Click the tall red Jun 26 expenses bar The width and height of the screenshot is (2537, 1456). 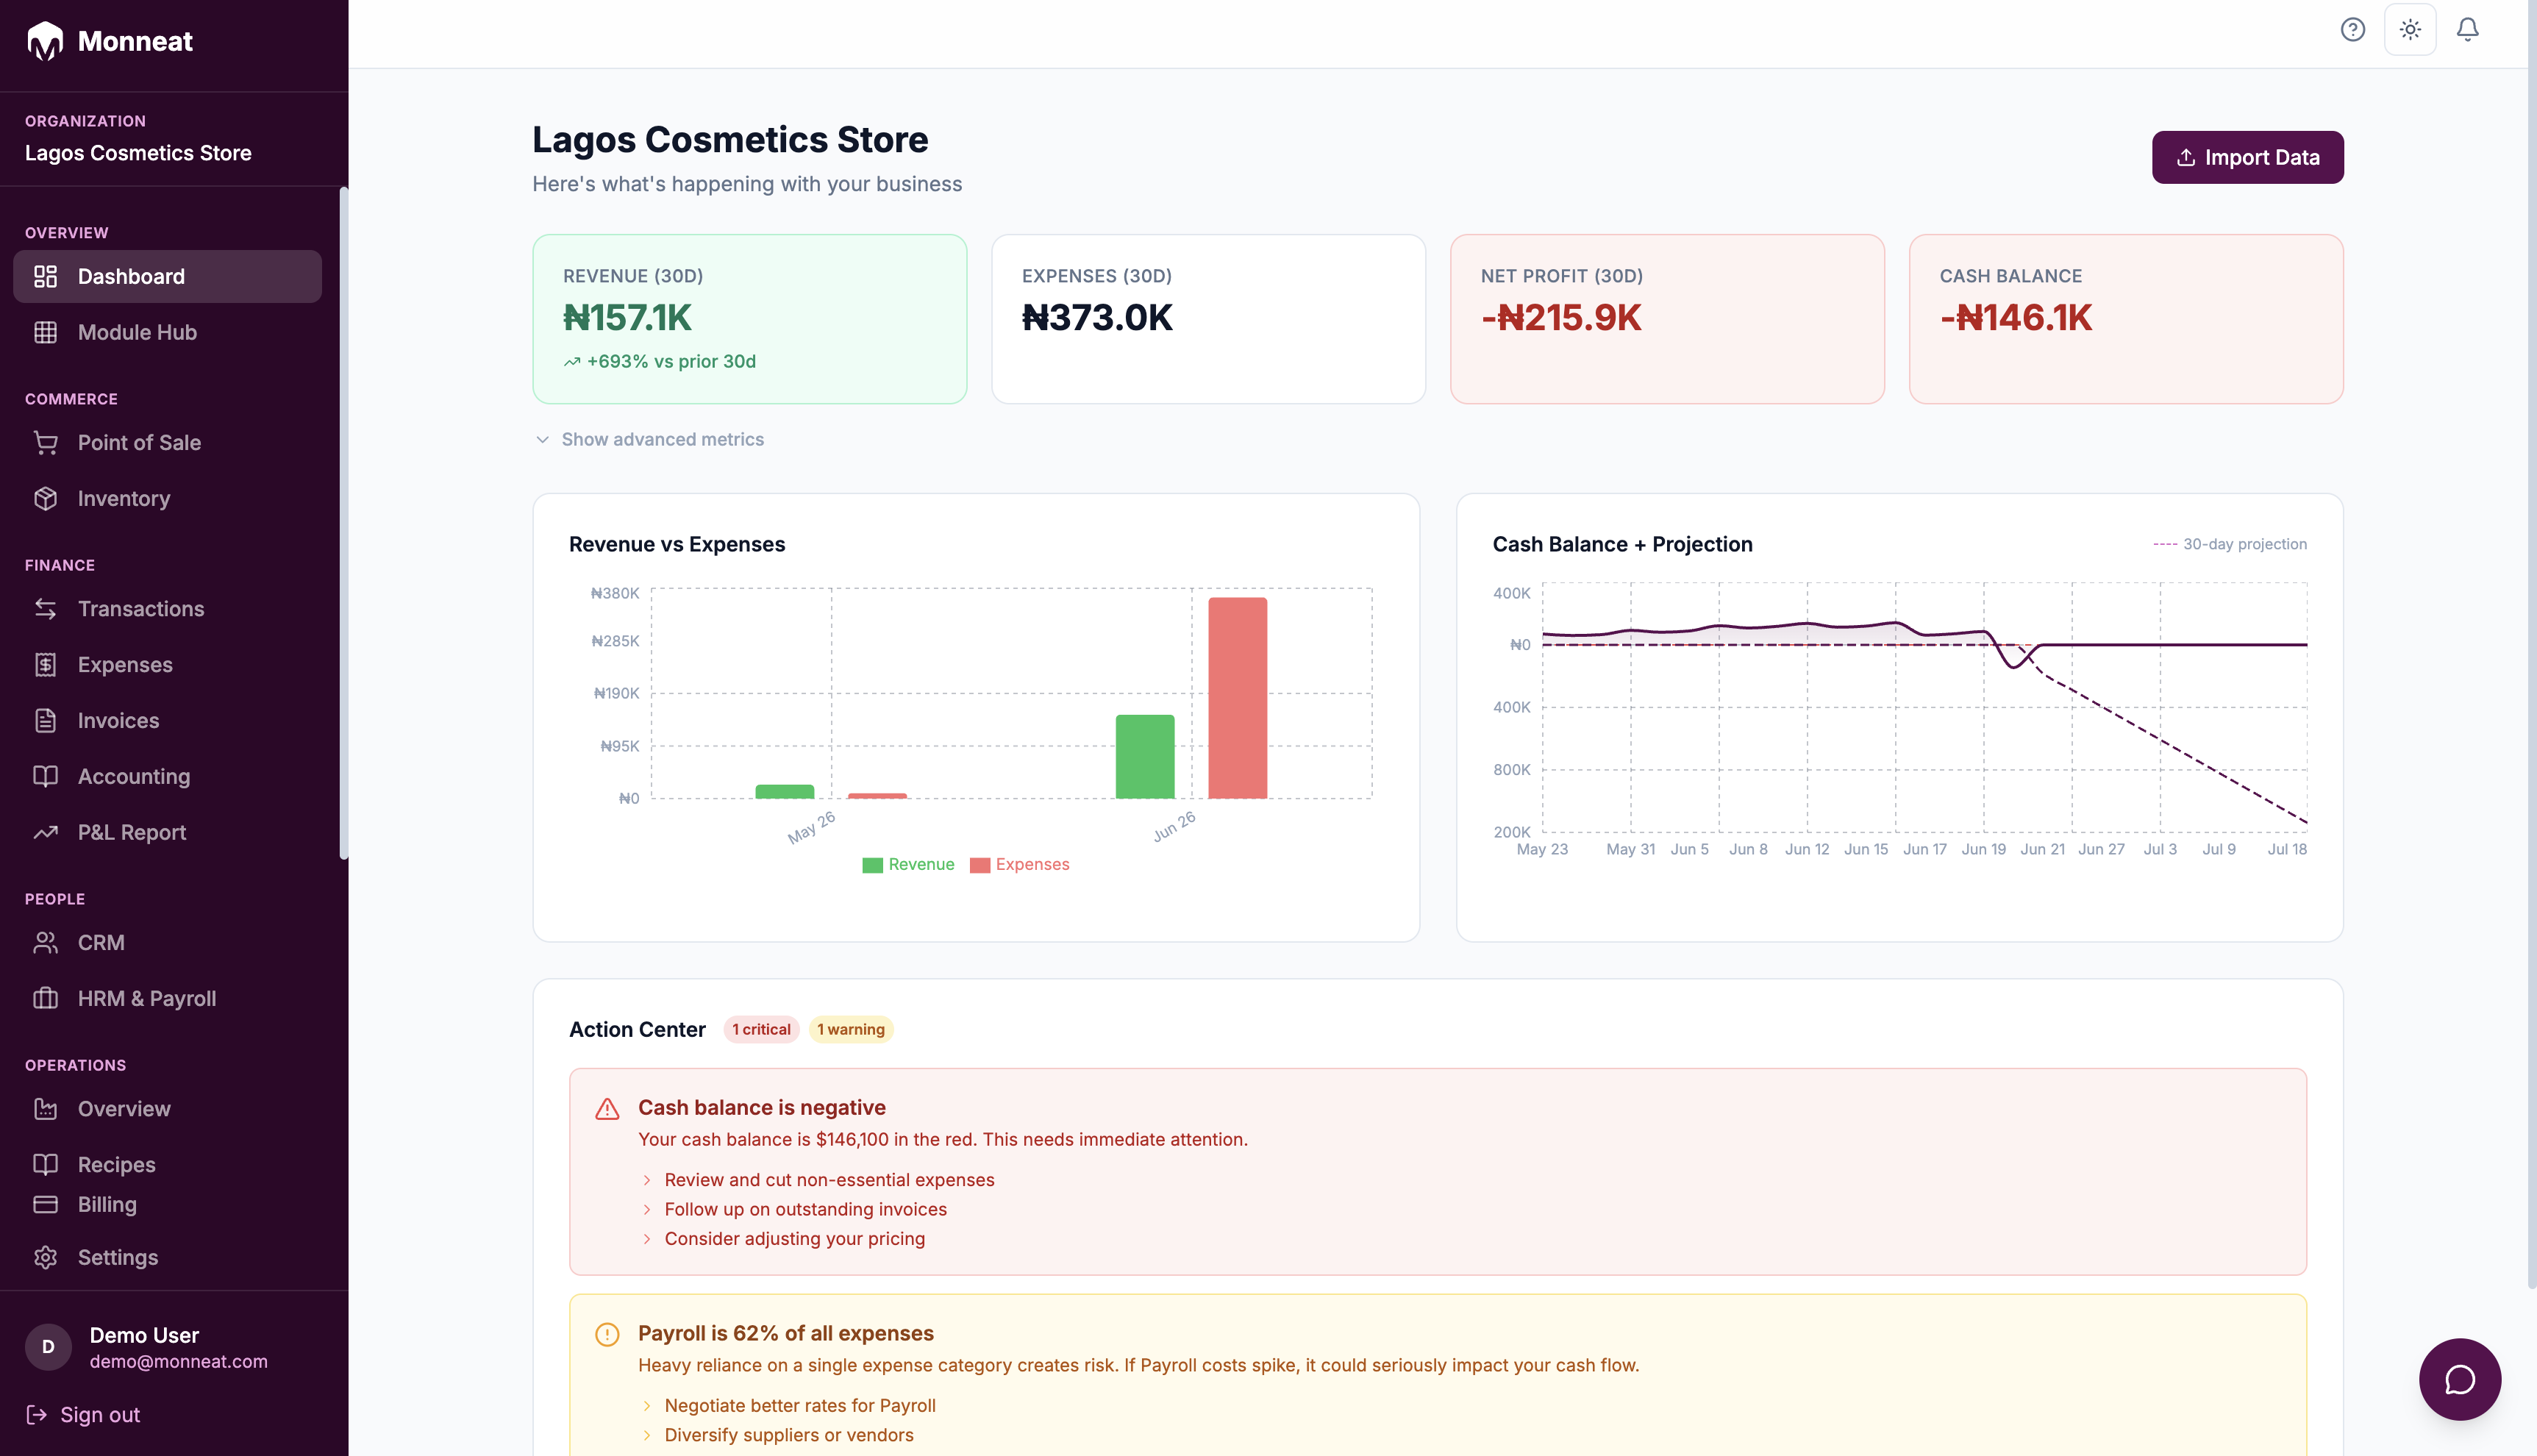pyautogui.click(x=1237, y=698)
